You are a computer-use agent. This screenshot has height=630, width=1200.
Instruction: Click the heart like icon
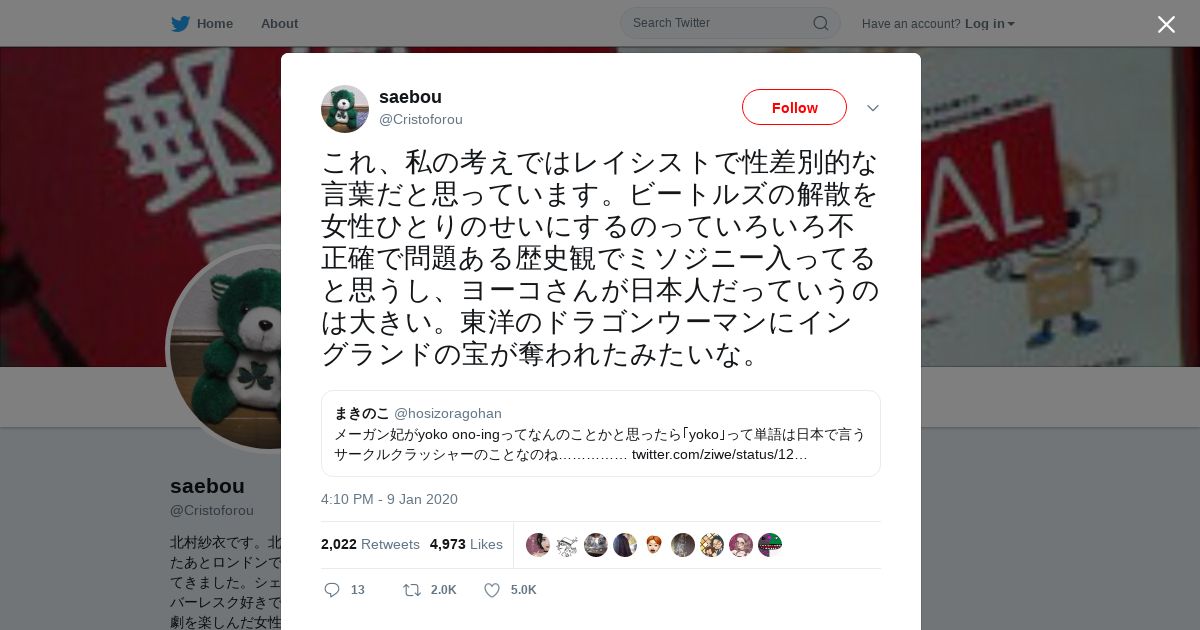(492, 590)
